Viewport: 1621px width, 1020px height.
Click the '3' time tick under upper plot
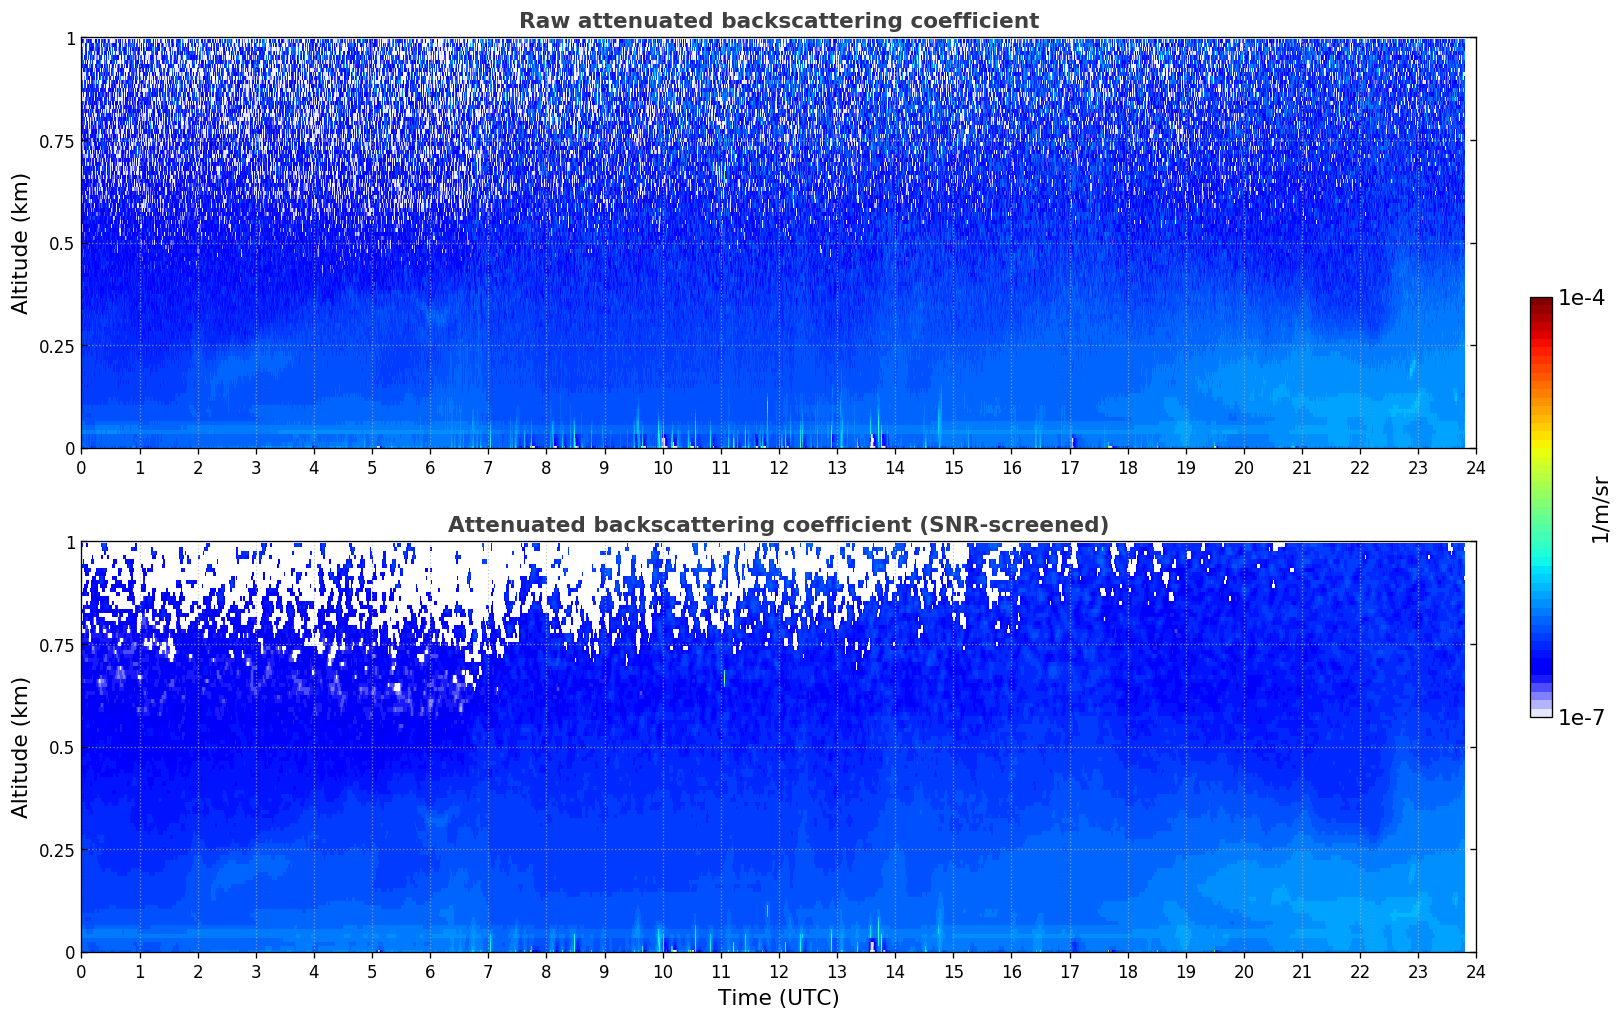[255, 467]
